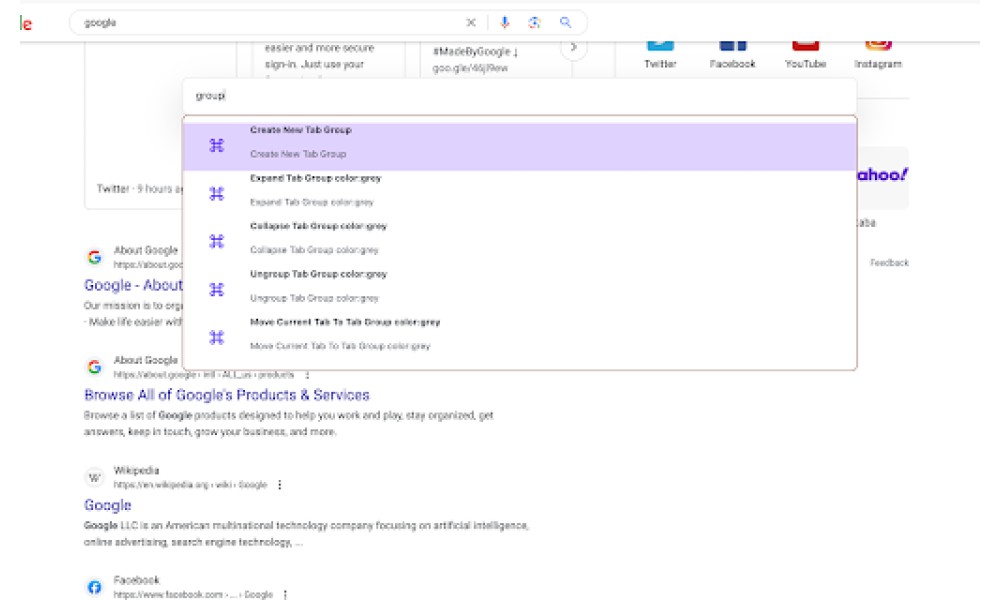Advance the carousel with the right arrow
The height and width of the screenshot is (600, 1000).
click(573, 48)
